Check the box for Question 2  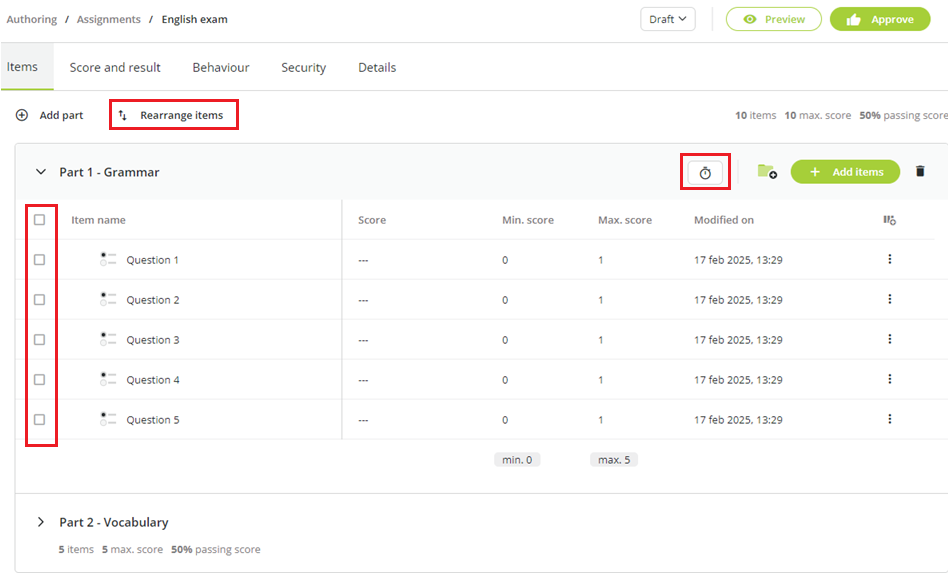[x=39, y=300]
